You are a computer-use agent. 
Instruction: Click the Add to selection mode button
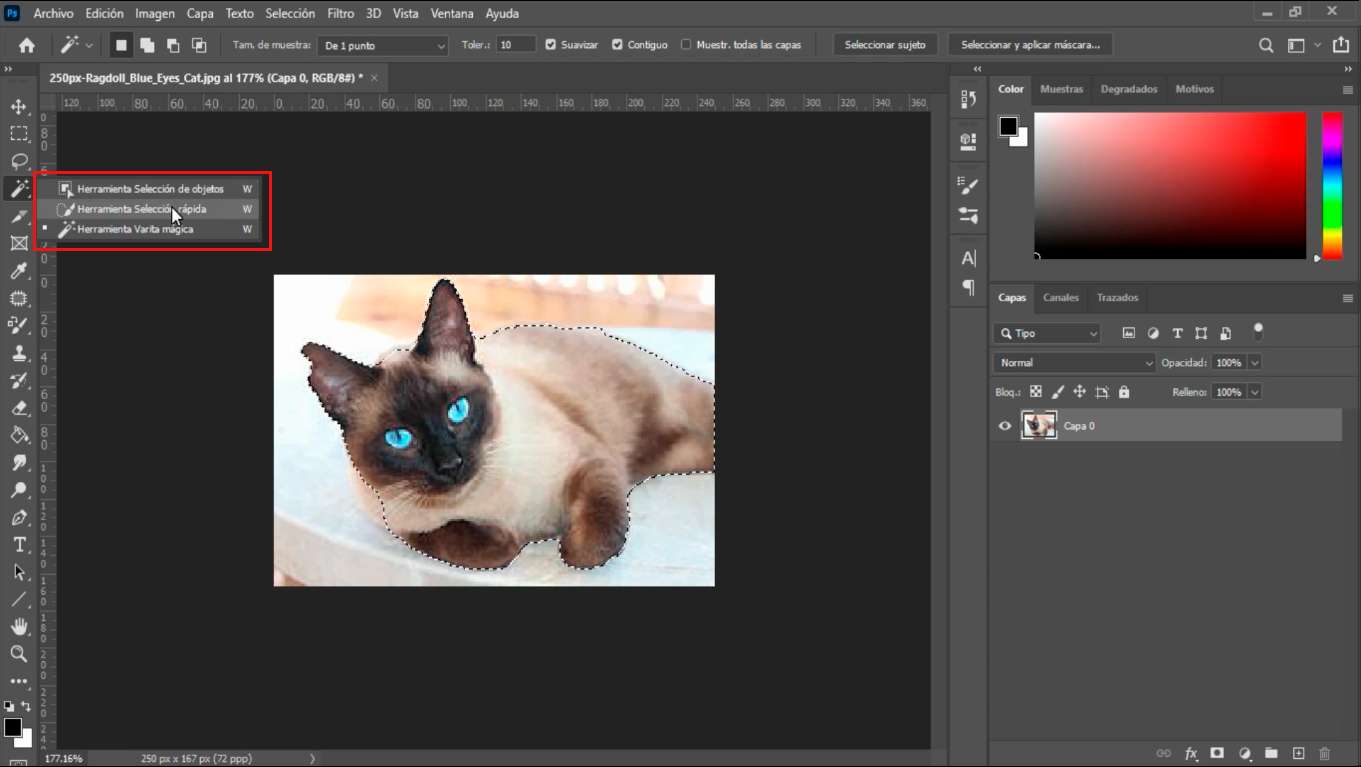[x=147, y=45]
